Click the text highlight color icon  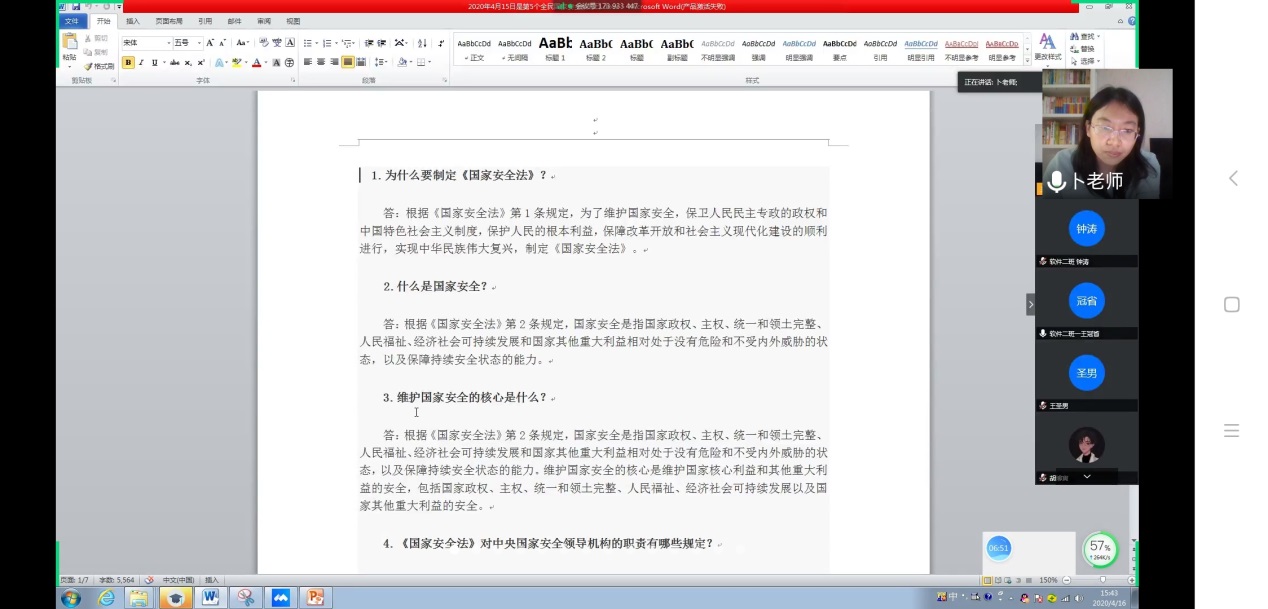click(x=236, y=62)
